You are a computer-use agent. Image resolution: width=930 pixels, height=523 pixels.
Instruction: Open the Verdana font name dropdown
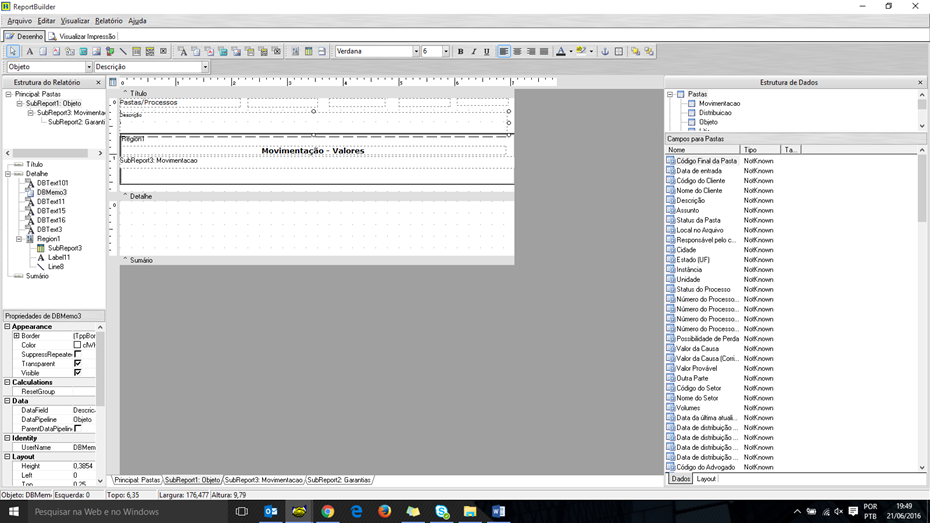(x=416, y=52)
